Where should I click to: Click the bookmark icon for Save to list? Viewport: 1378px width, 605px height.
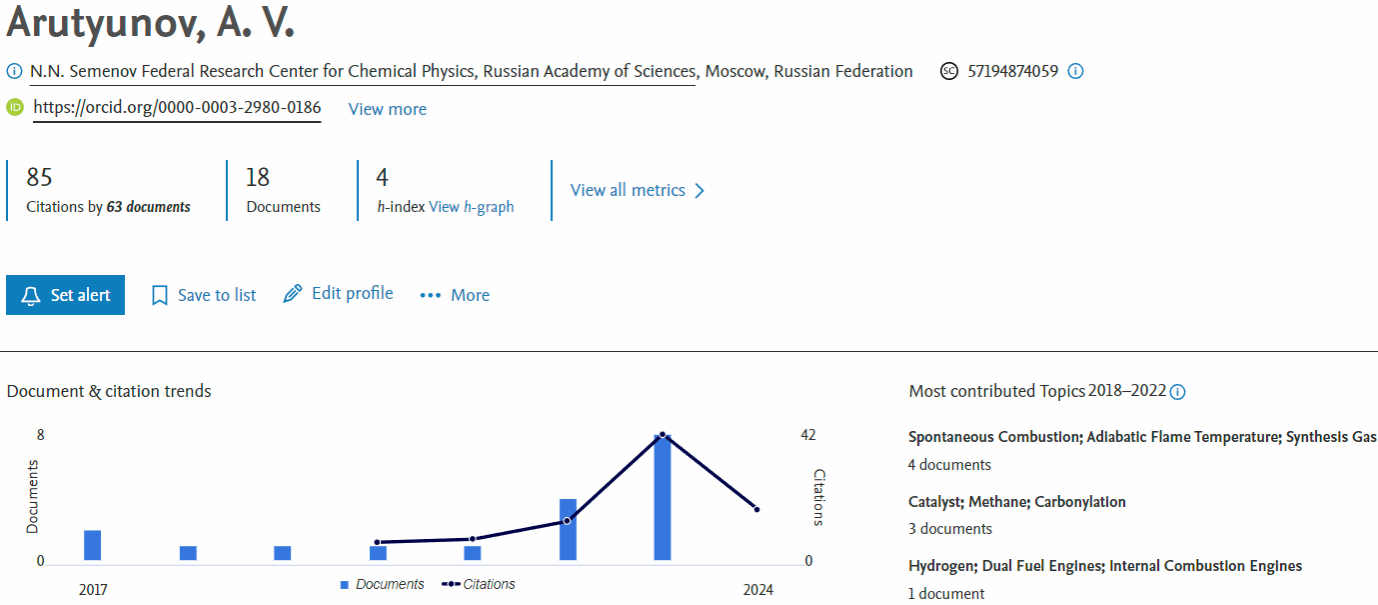tap(159, 295)
